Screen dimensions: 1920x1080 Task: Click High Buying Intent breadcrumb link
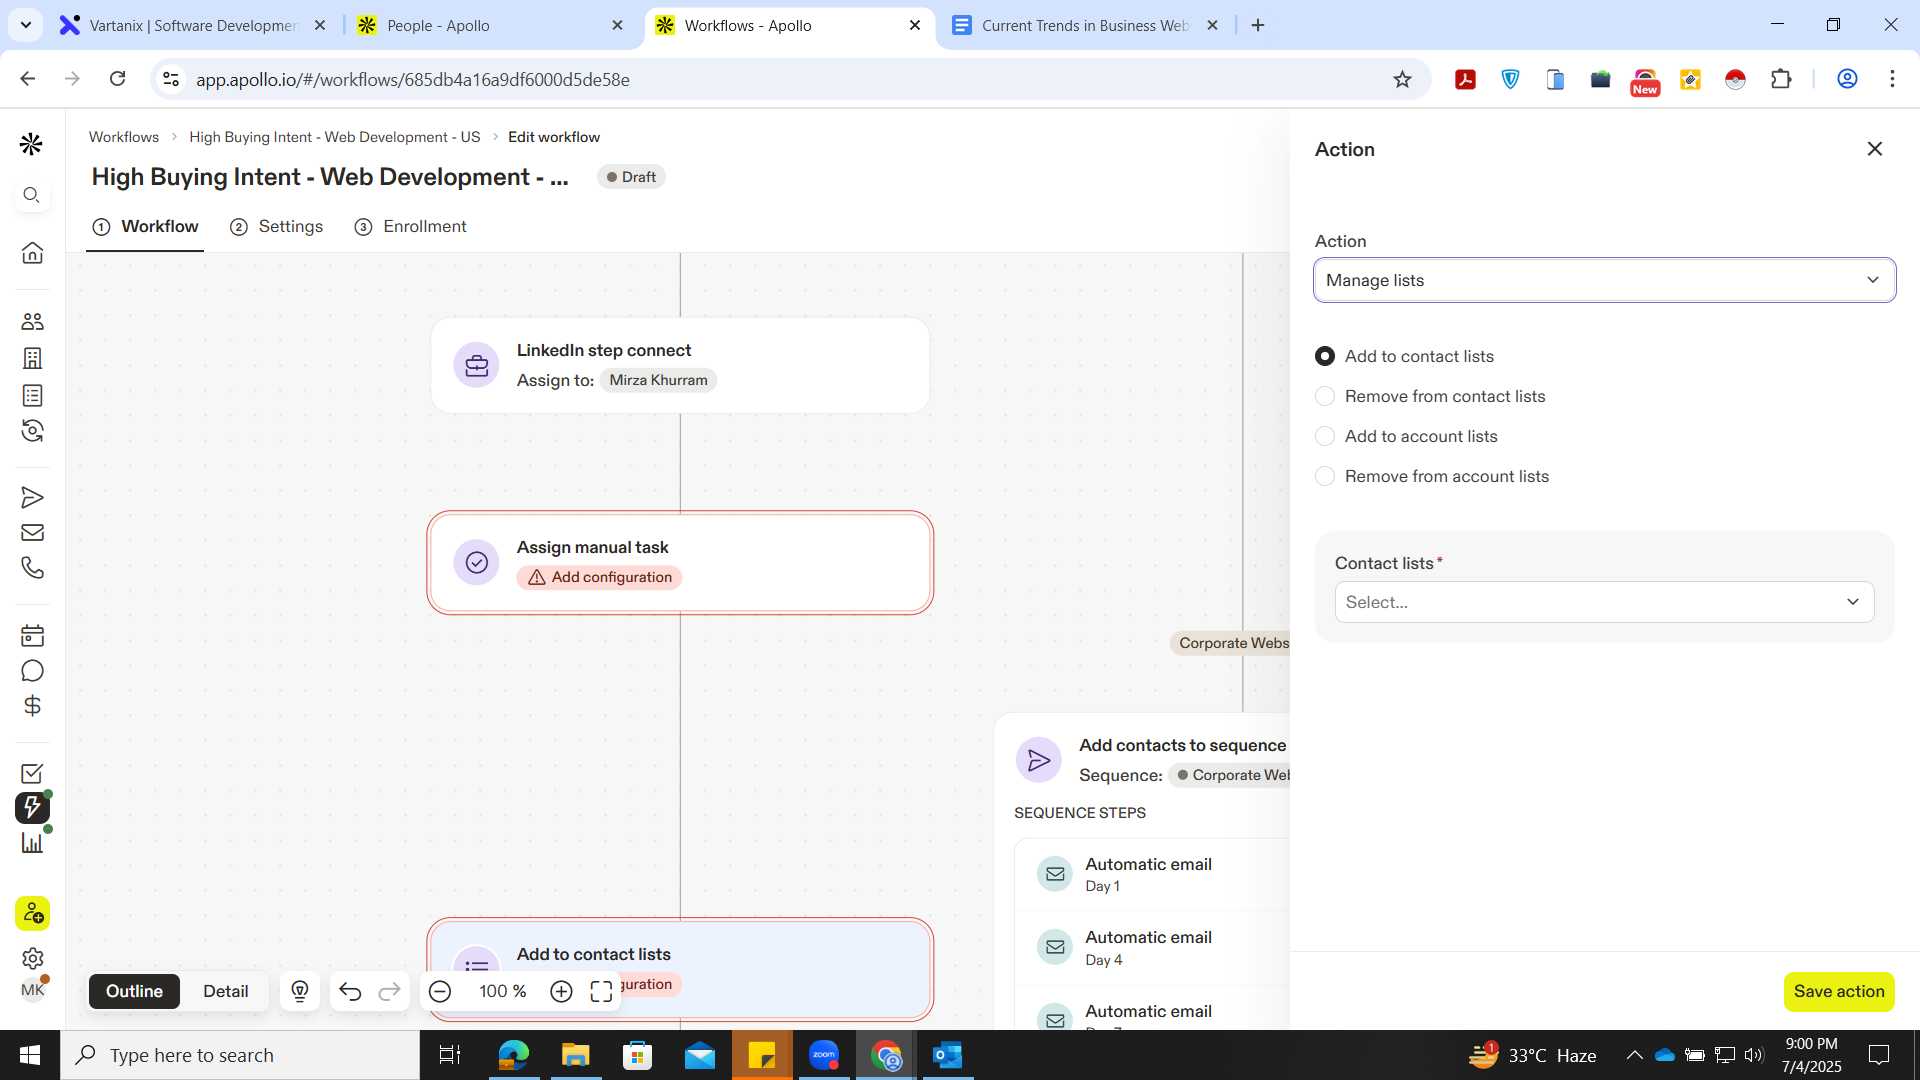tap(335, 137)
